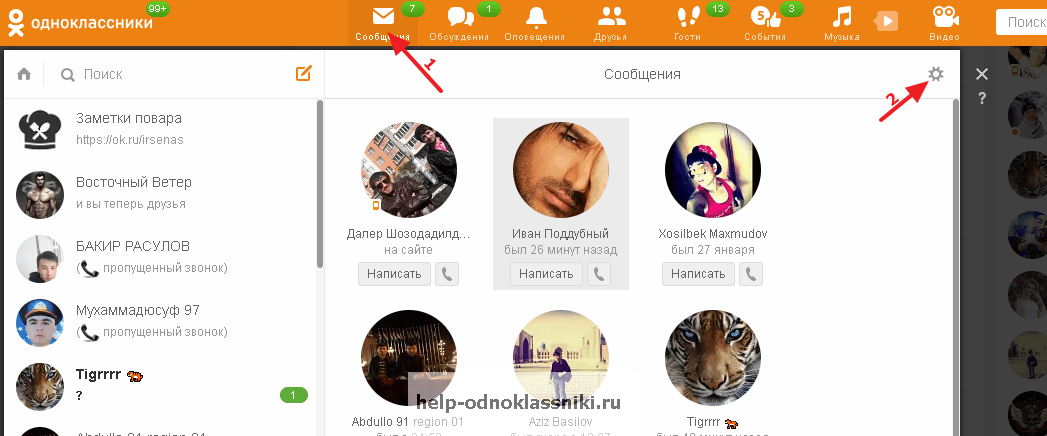Click Написать under Иван Поддубный

546,274
